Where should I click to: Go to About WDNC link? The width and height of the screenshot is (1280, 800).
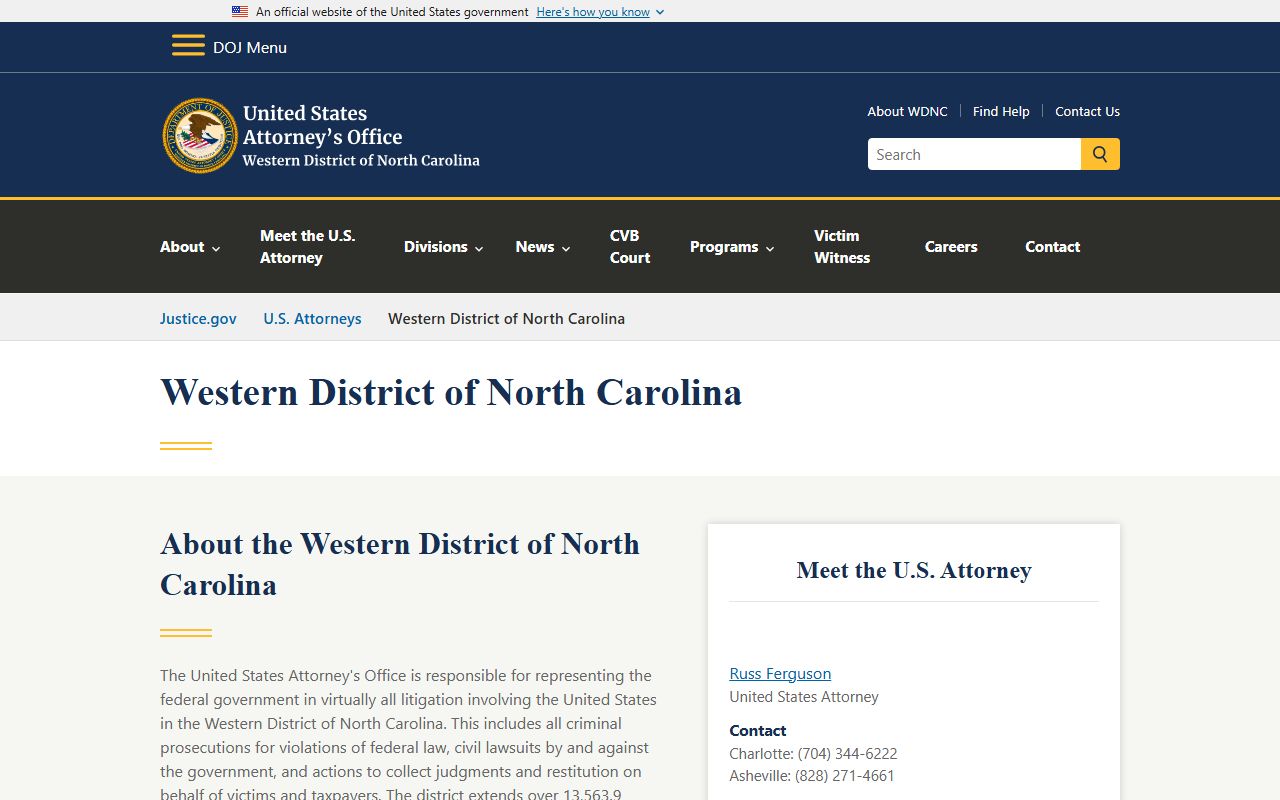(x=907, y=111)
